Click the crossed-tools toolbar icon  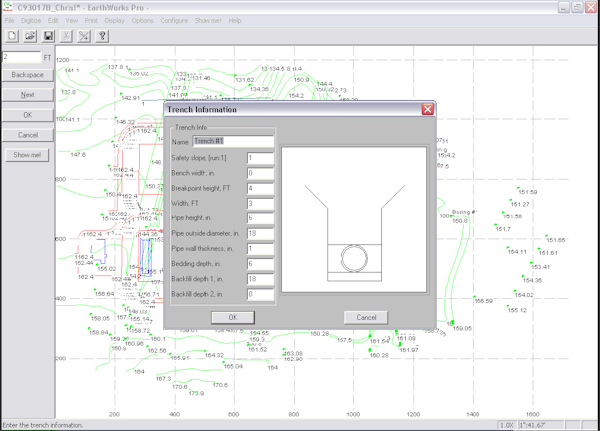(x=84, y=36)
